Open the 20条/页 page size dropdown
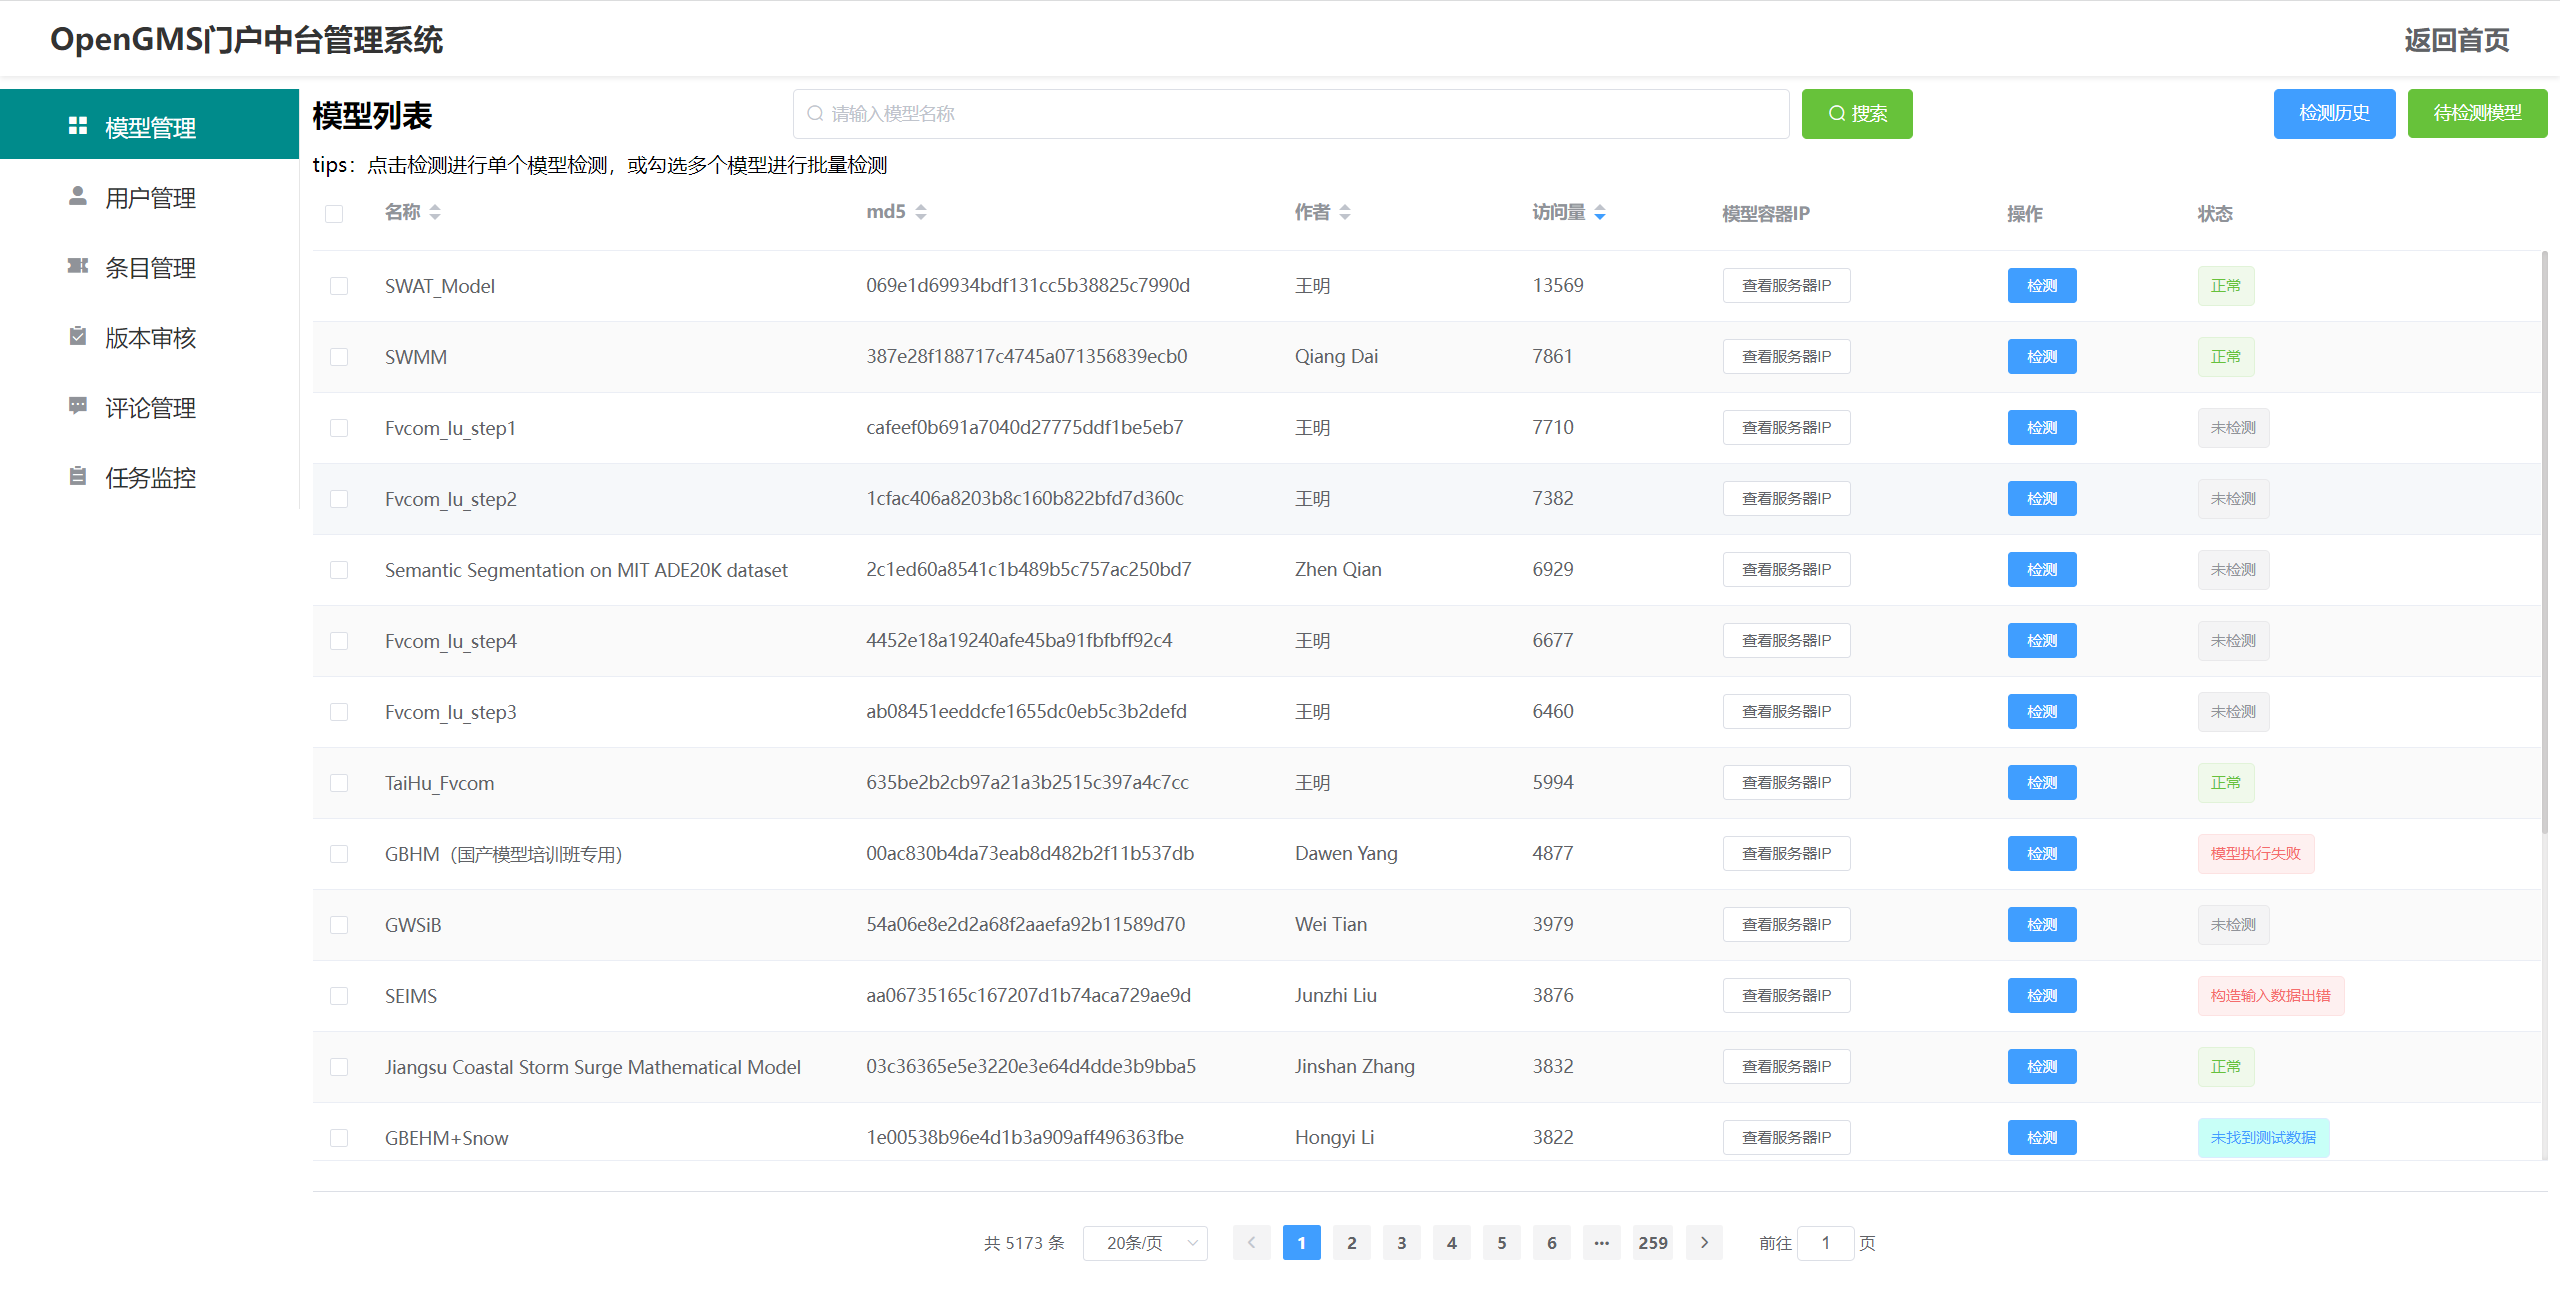 [x=1145, y=1242]
